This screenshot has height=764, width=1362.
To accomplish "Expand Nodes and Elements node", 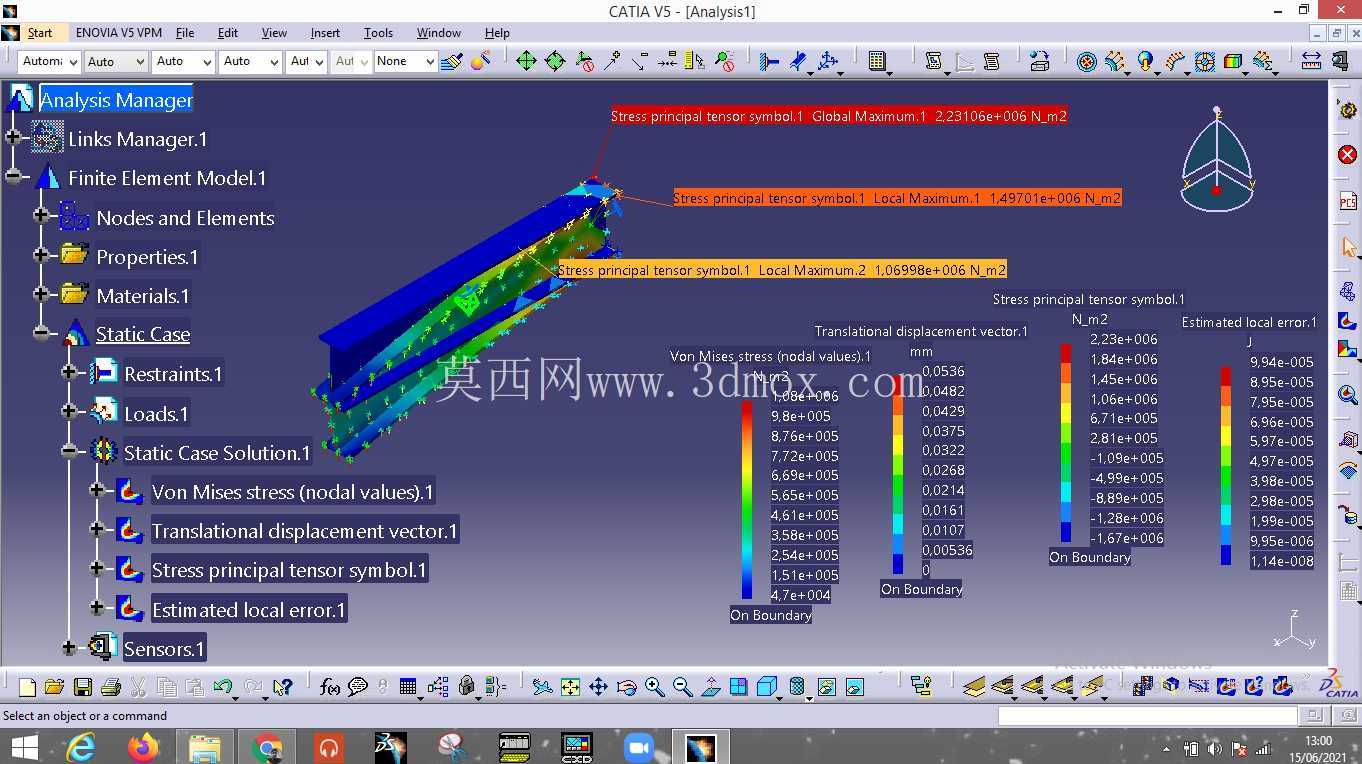I will [41, 215].
